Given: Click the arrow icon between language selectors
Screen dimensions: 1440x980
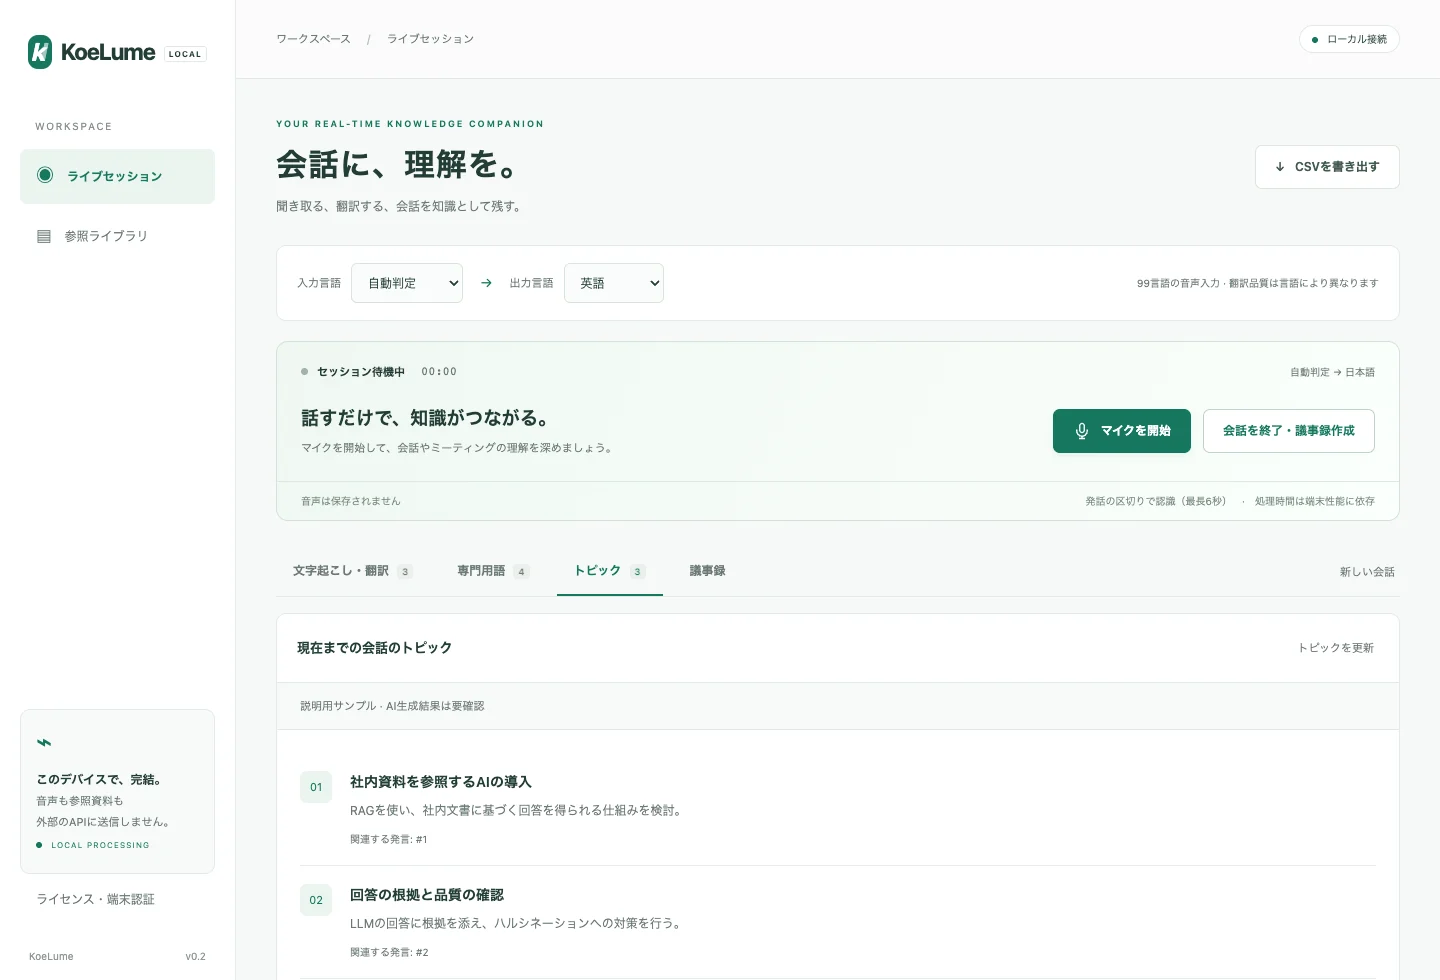Looking at the screenshot, I should coord(486,283).
